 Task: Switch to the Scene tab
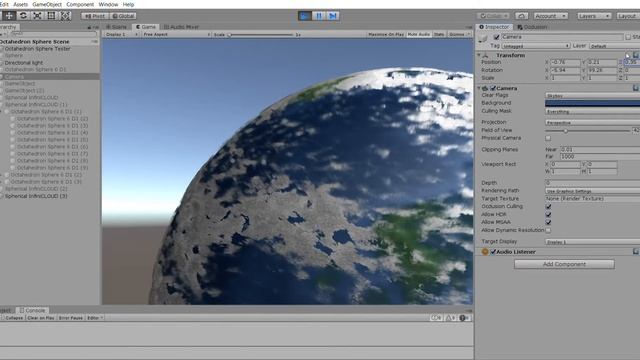coord(117,27)
